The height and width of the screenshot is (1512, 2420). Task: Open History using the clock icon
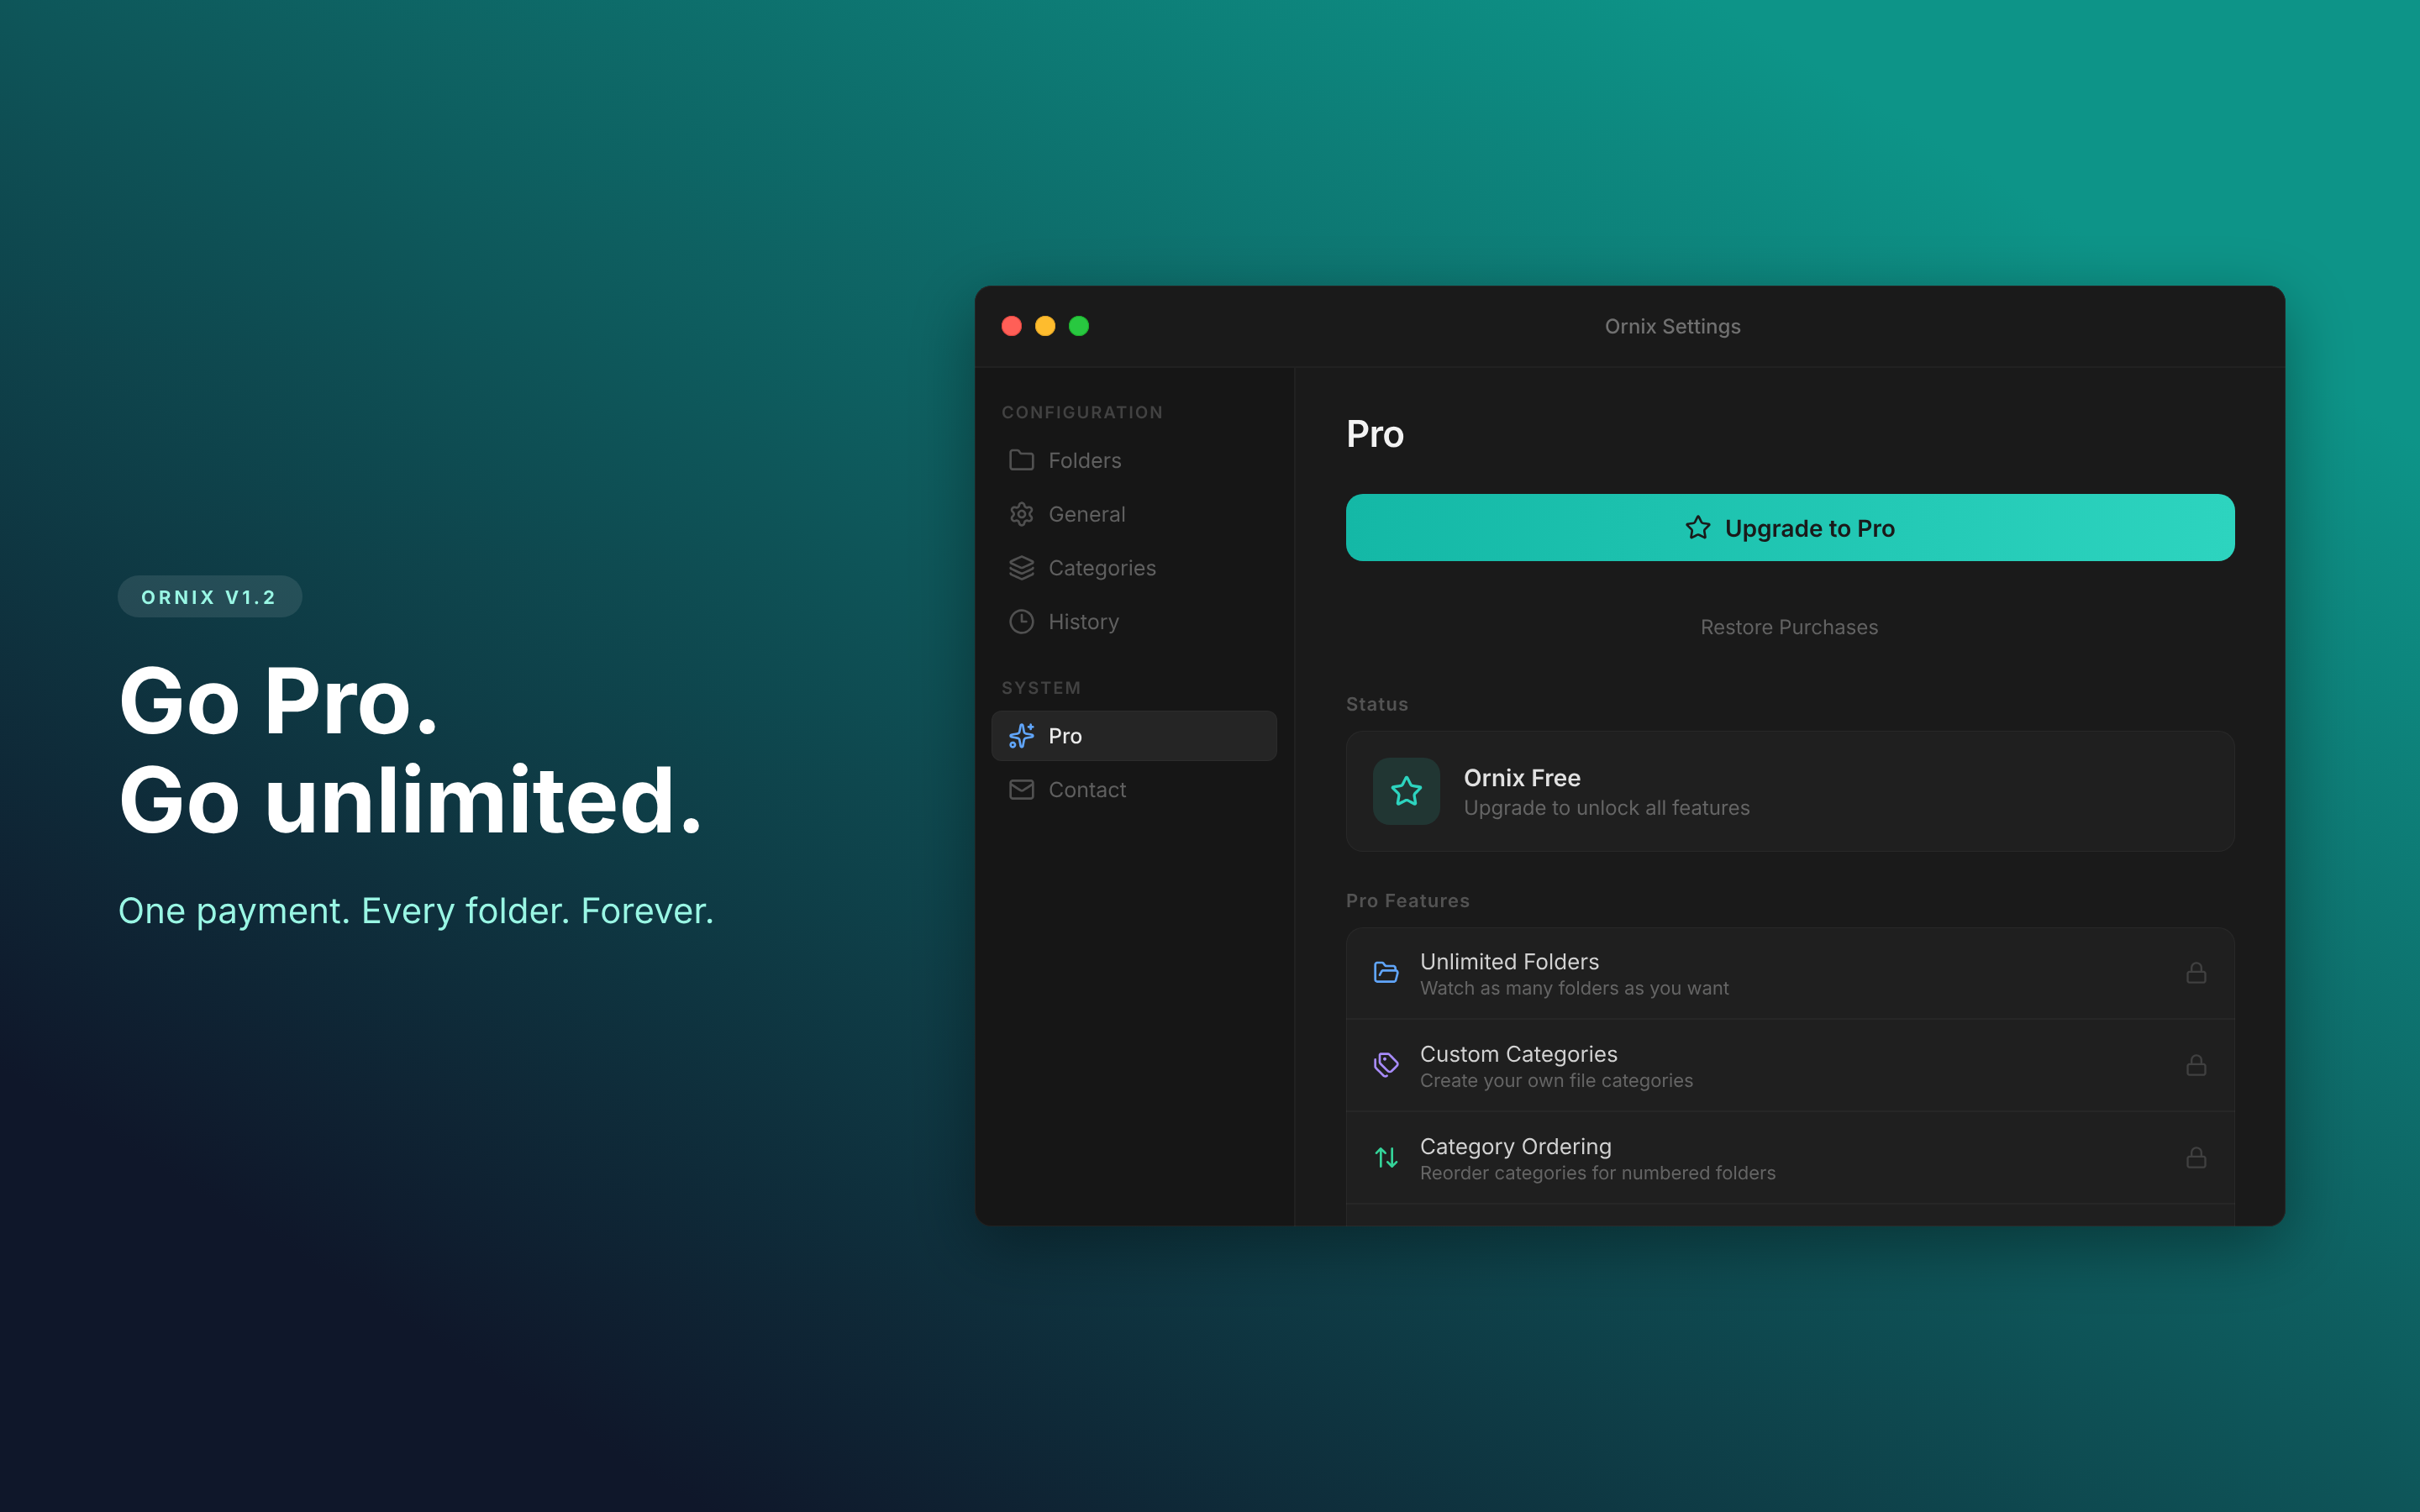coord(1021,621)
